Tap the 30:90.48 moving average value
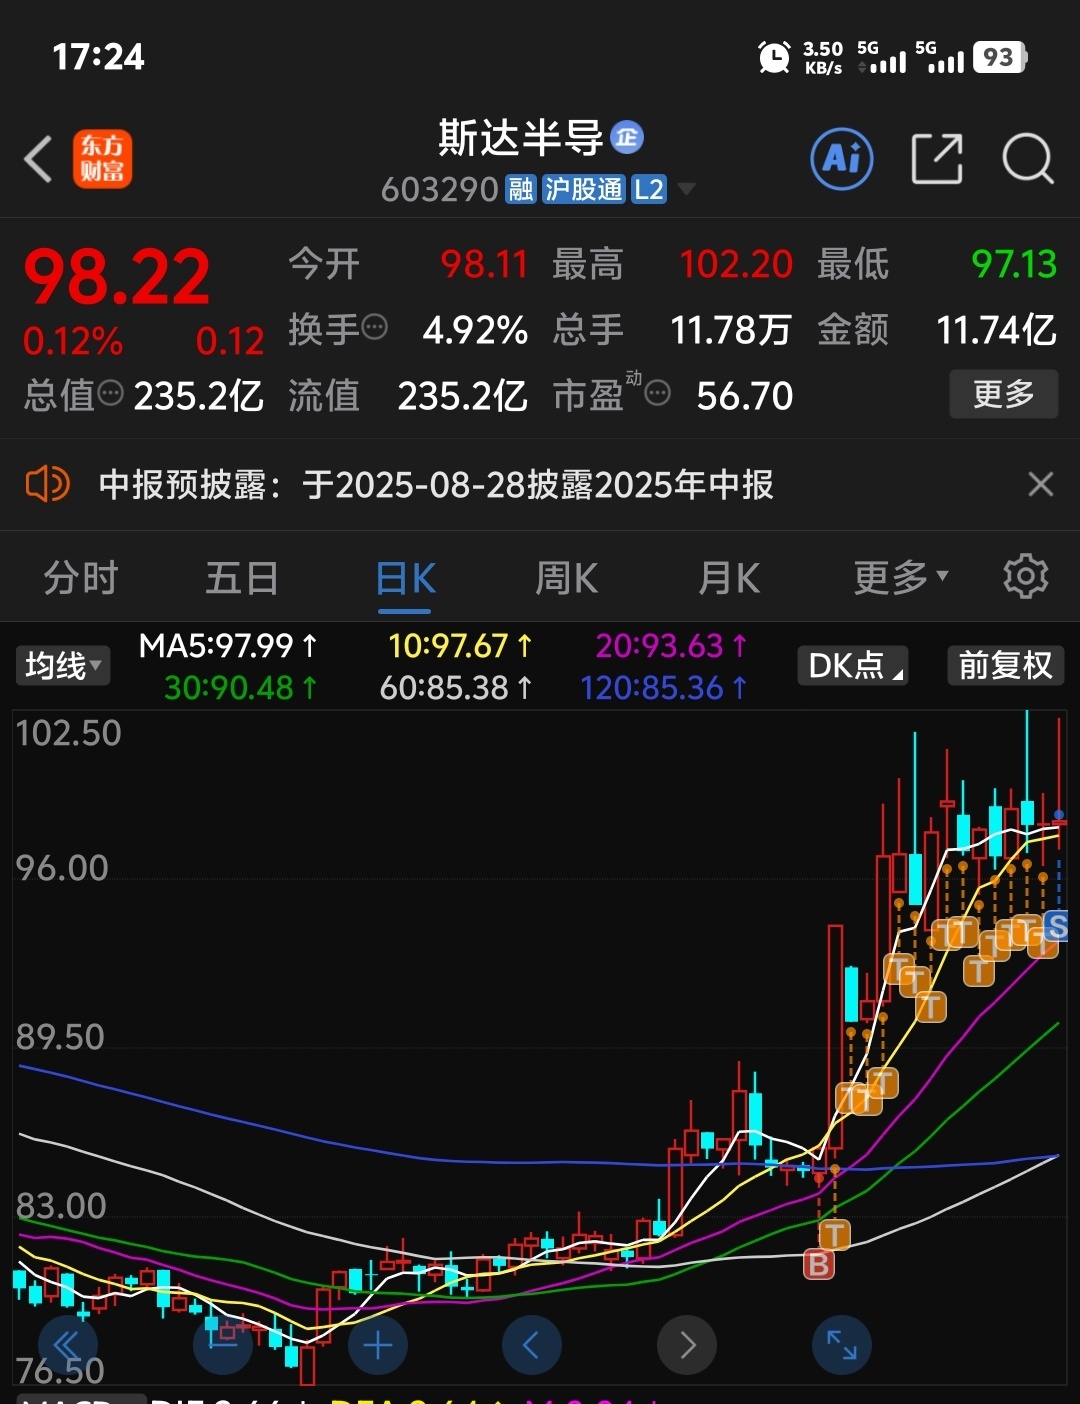The width and height of the screenshot is (1080, 1404). [241, 688]
